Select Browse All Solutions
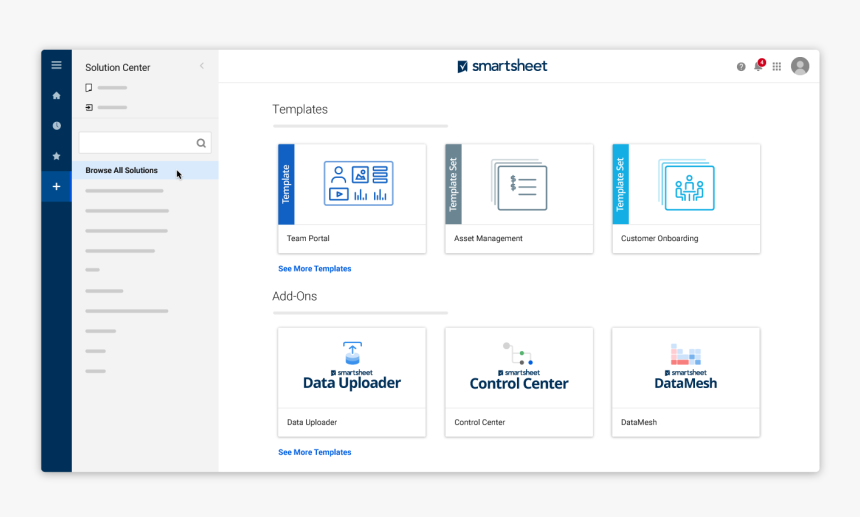 145,170
